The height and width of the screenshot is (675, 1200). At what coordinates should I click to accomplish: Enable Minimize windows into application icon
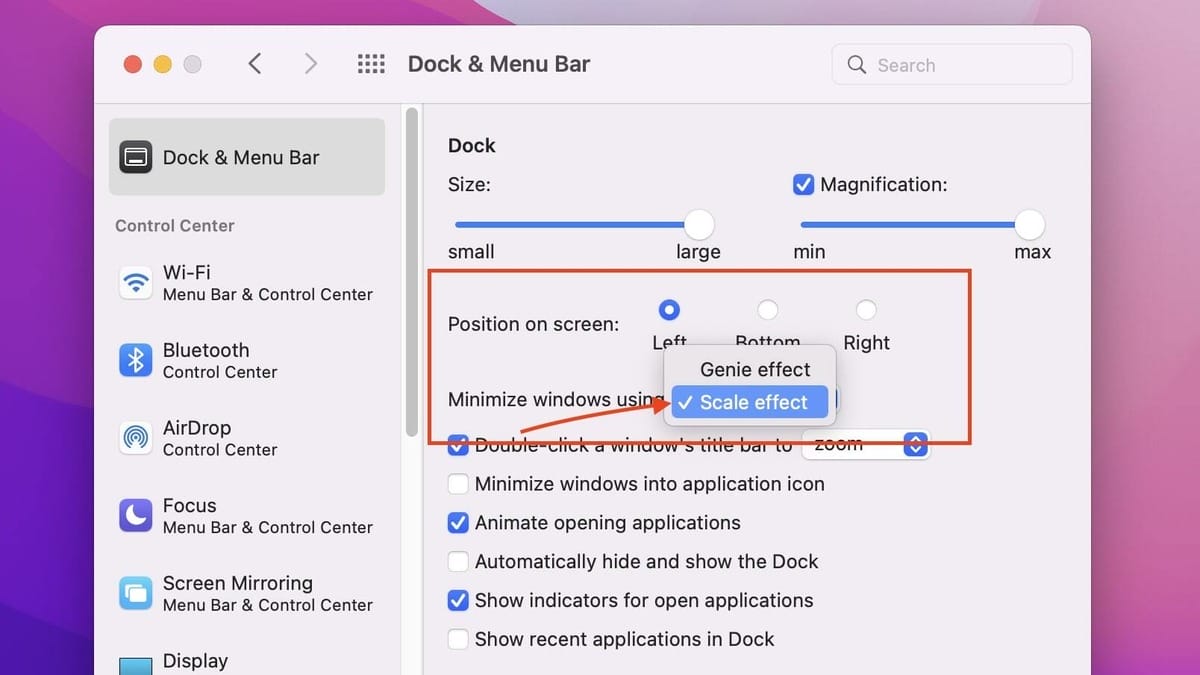(x=458, y=484)
